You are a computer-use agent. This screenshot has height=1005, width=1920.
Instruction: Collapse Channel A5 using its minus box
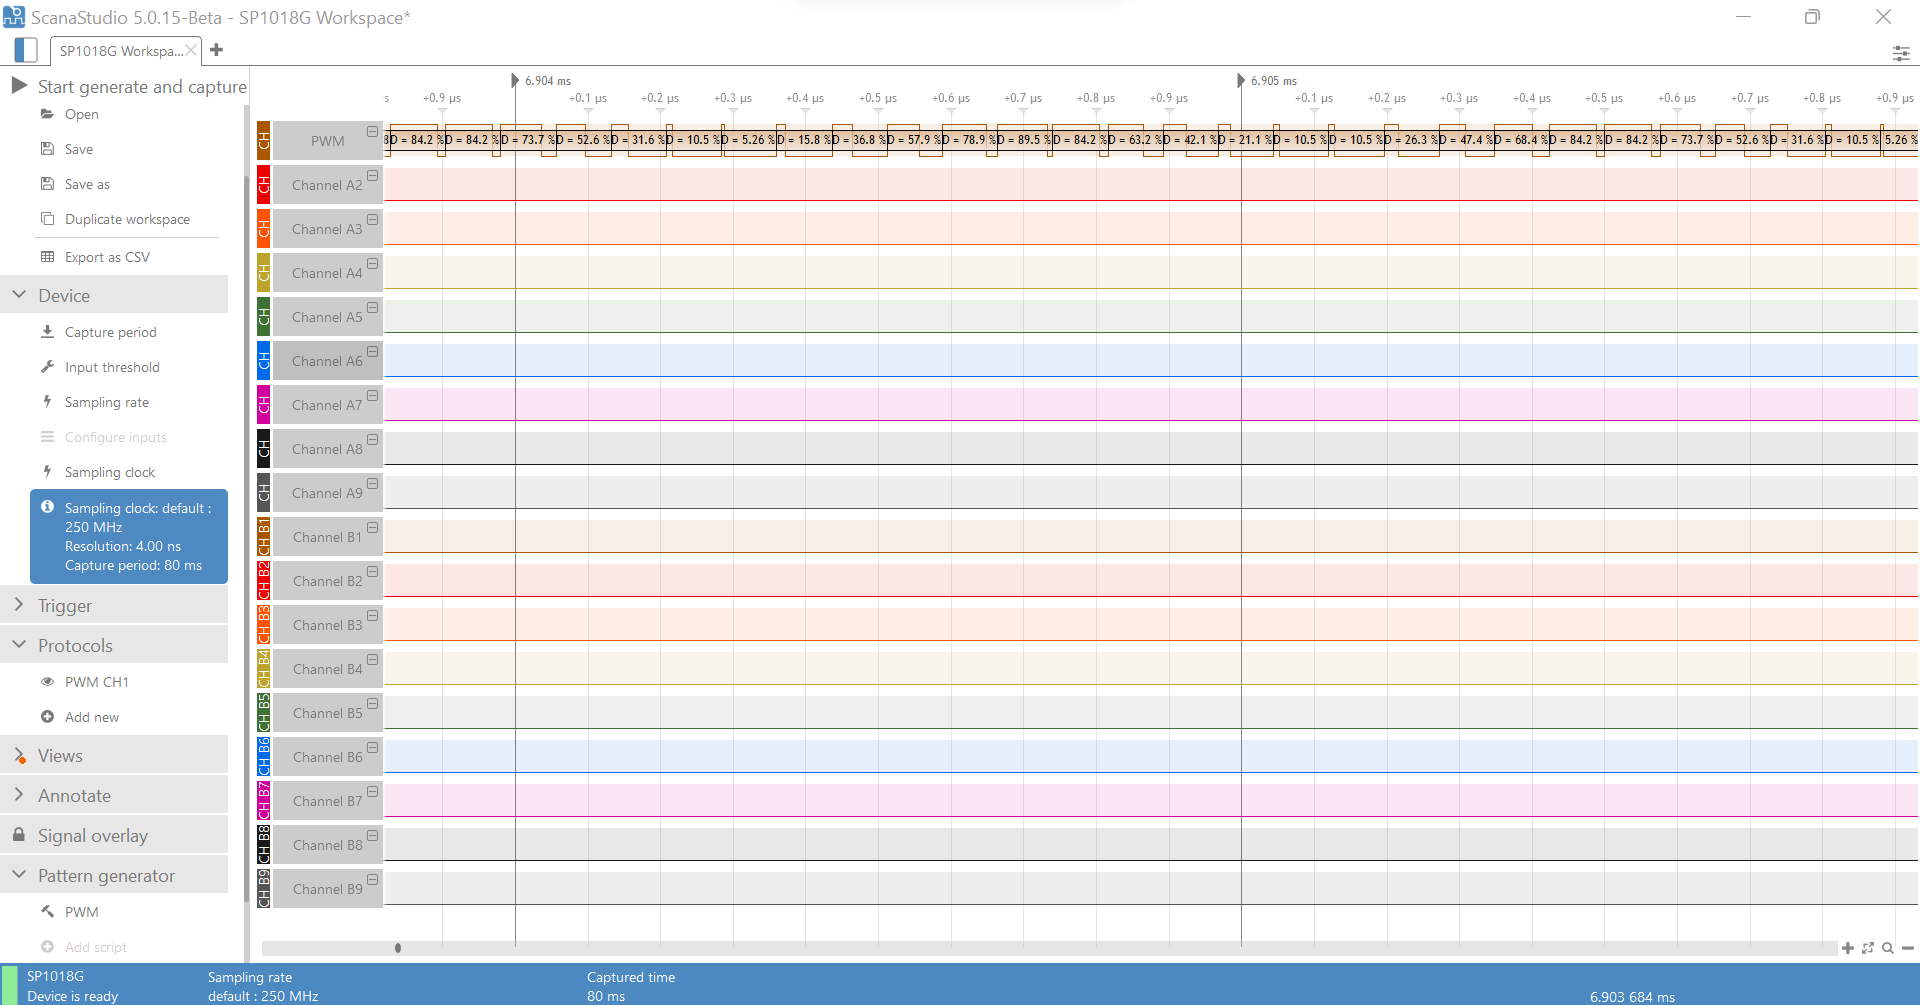(x=372, y=308)
